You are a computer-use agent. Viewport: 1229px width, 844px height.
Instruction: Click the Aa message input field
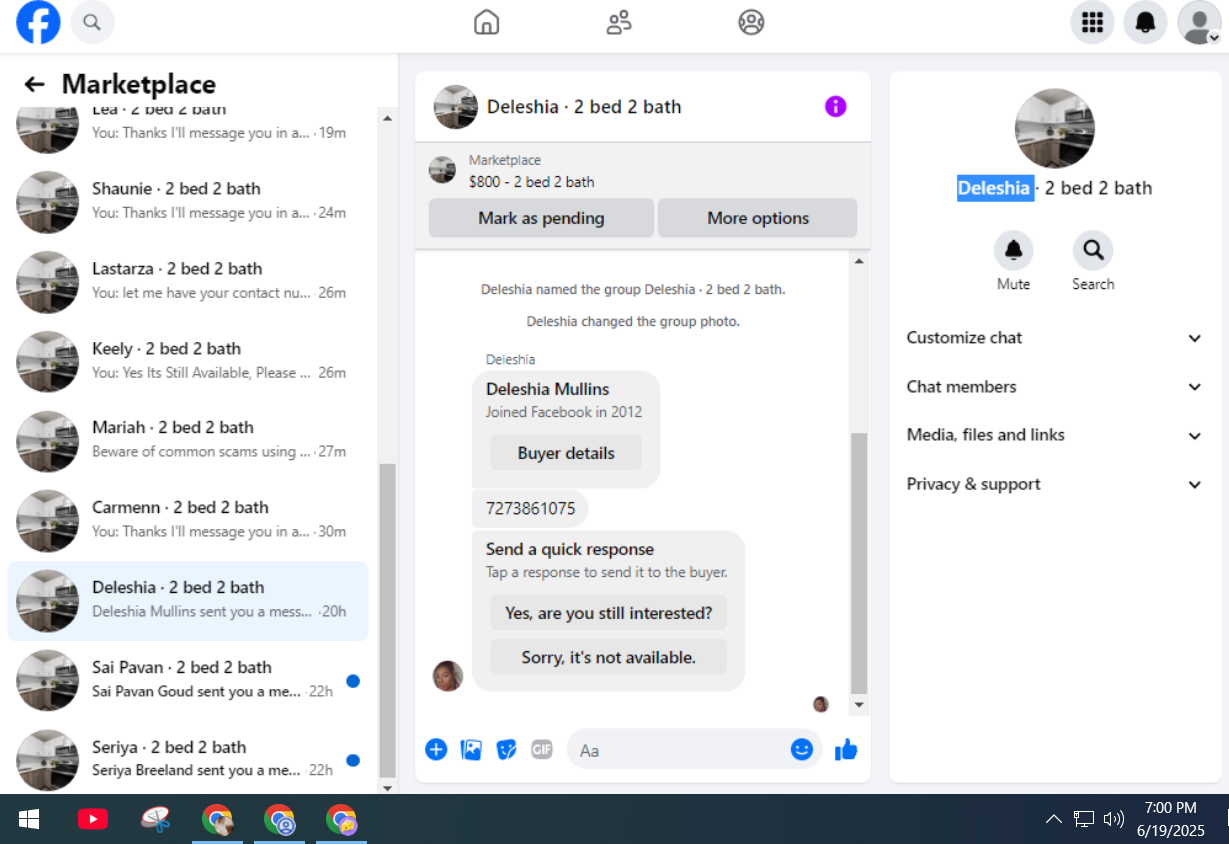680,750
